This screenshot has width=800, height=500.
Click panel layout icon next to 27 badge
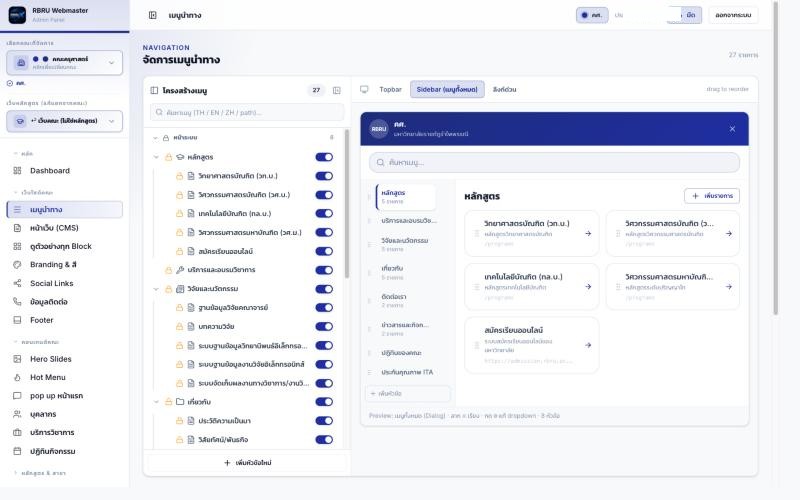tap(337, 90)
